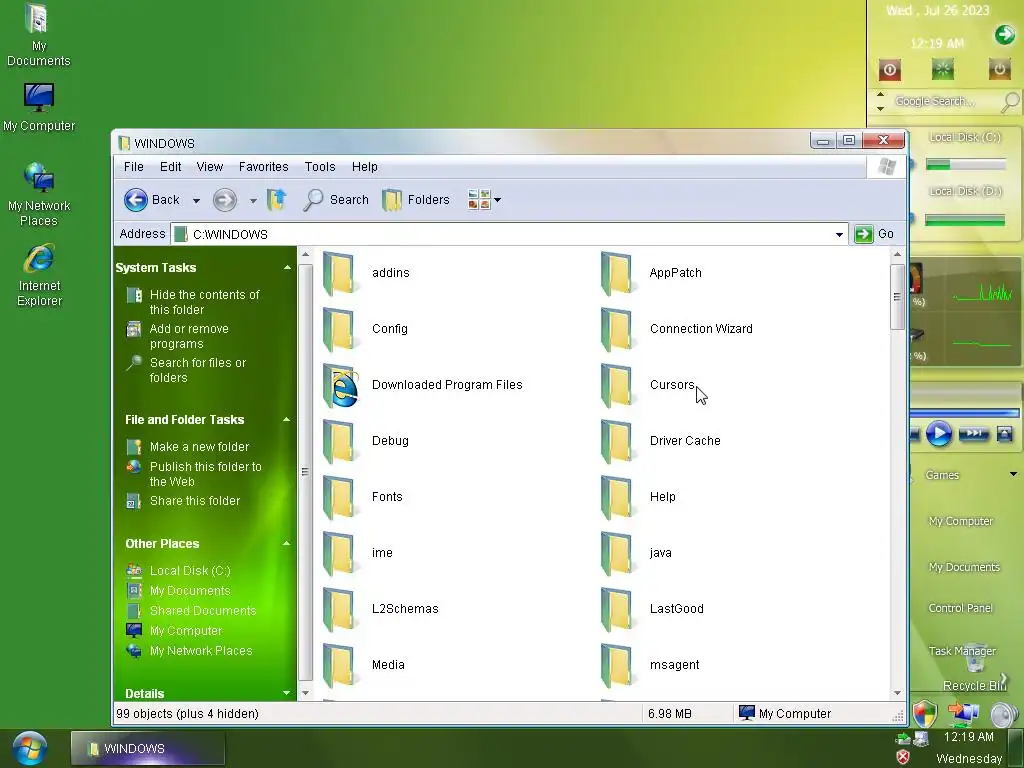This screenshot has width=1024, height=768.
Task: Open the Favorites menu
Action: [263, 167]
